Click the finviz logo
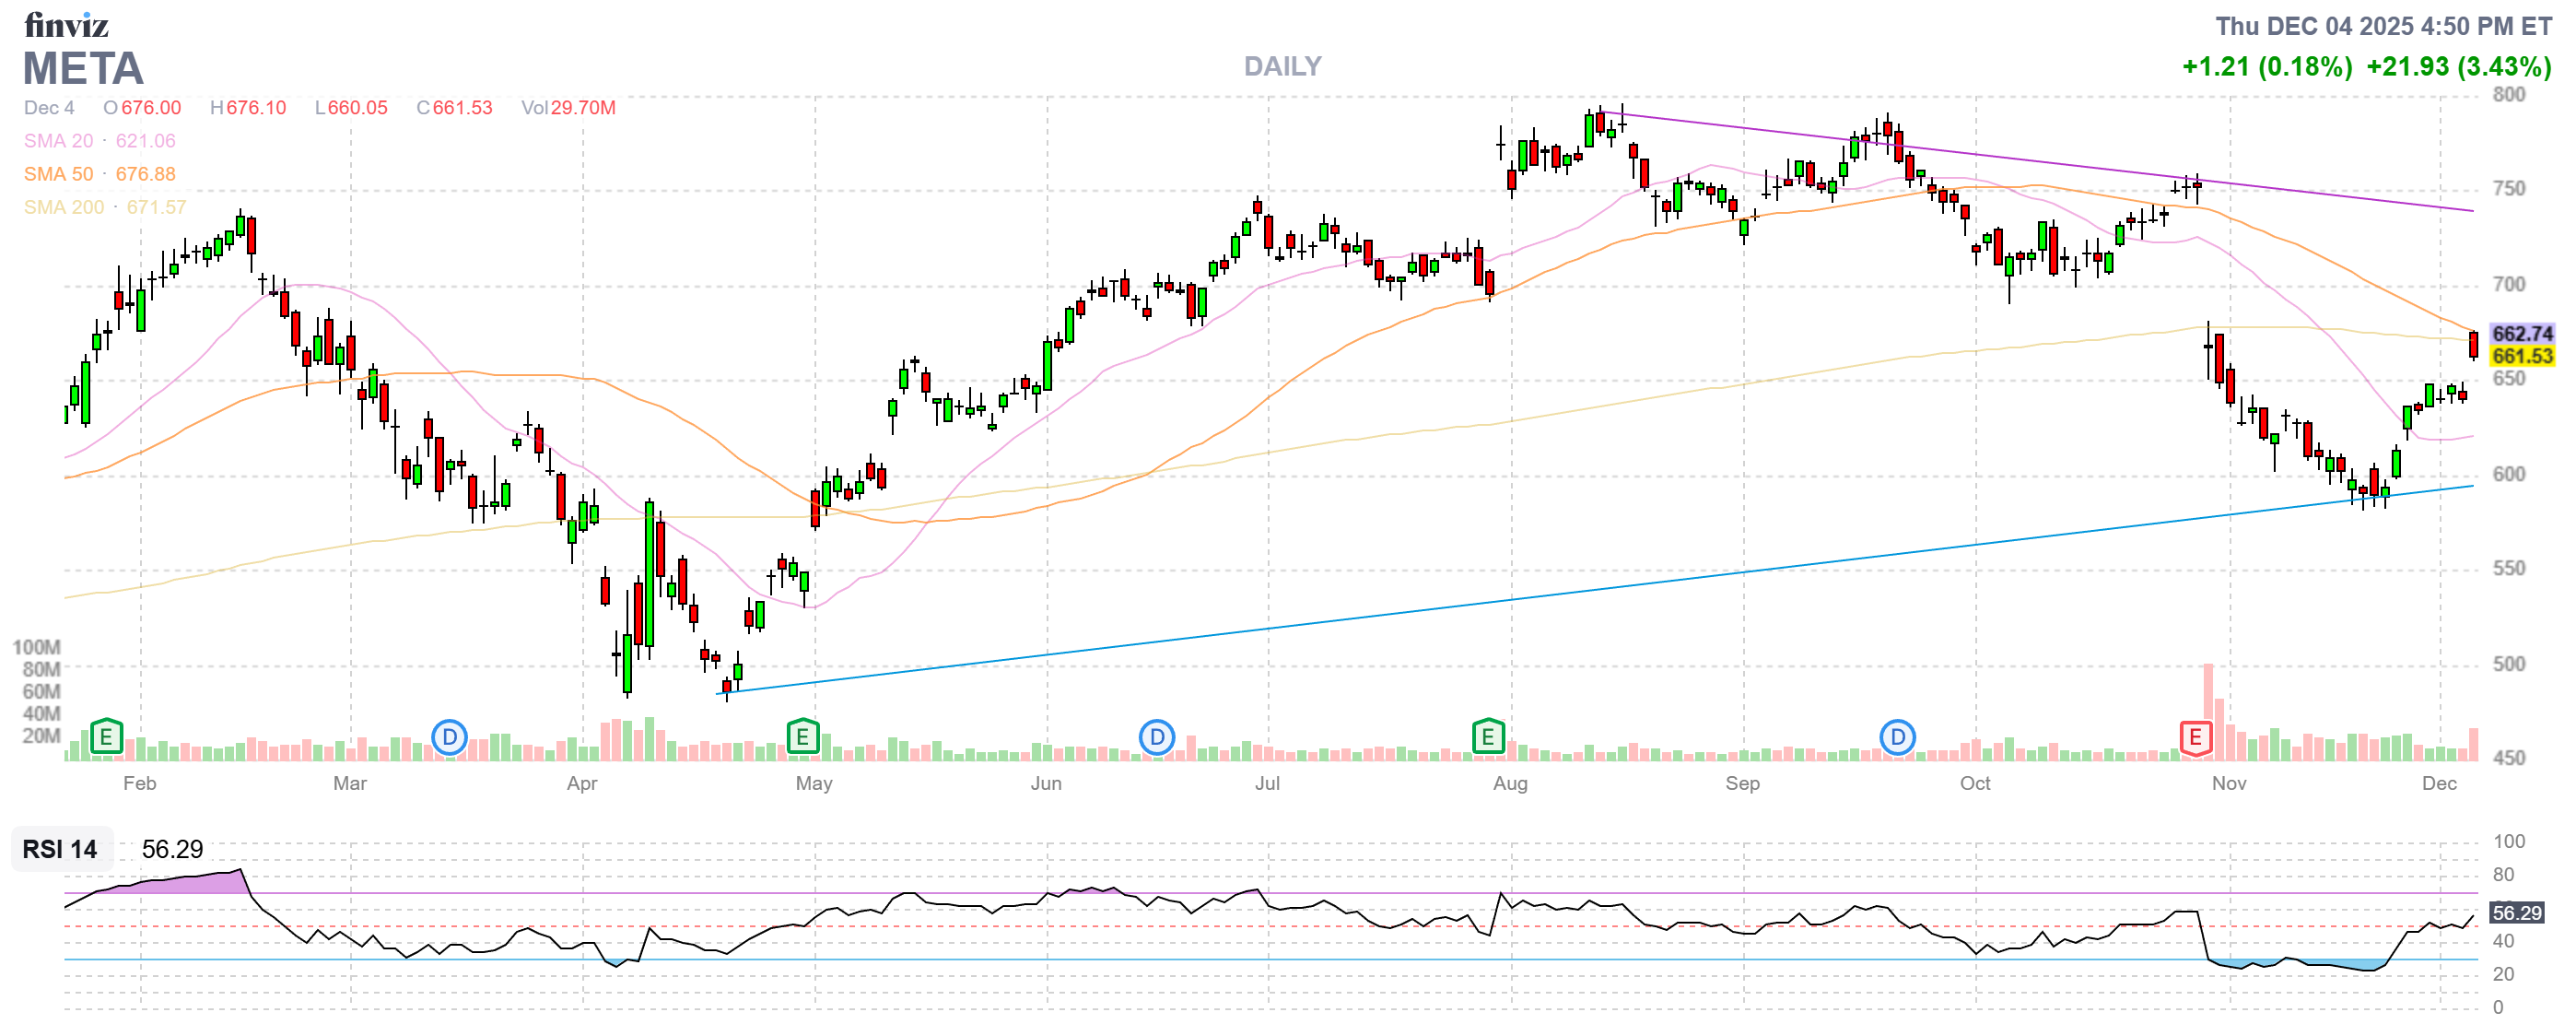The height and width of the screenshot is (1036, 2576). (x=66, y=24)
